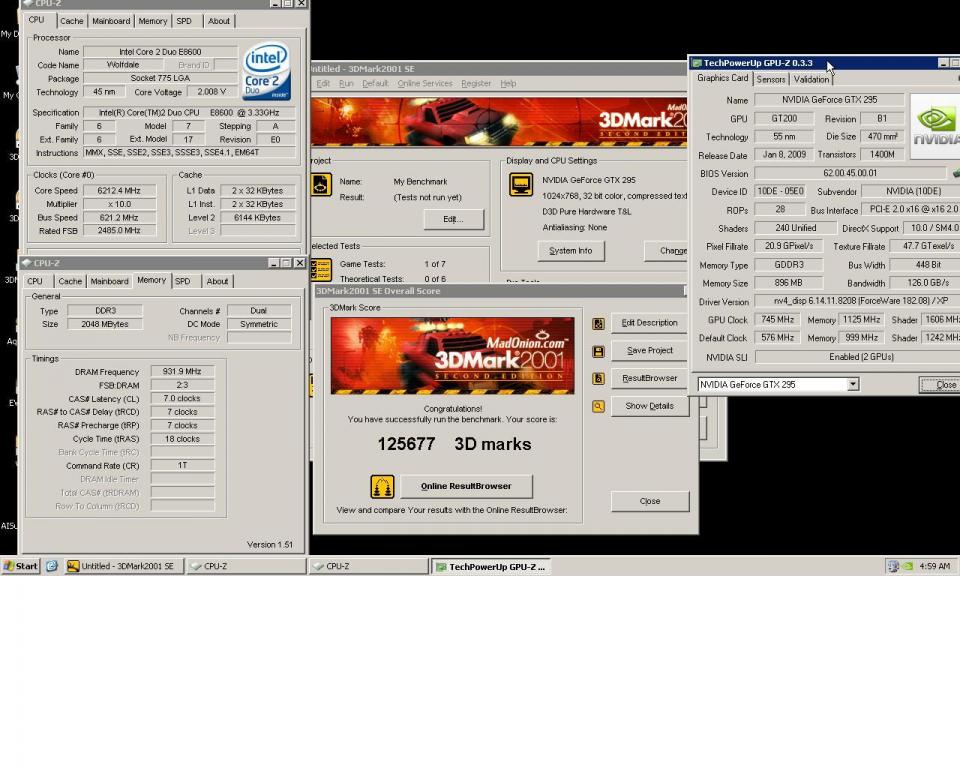The image size is (960, 768).
Task: Open the Validation tab in GPU-Z
Action: point(811,80)
